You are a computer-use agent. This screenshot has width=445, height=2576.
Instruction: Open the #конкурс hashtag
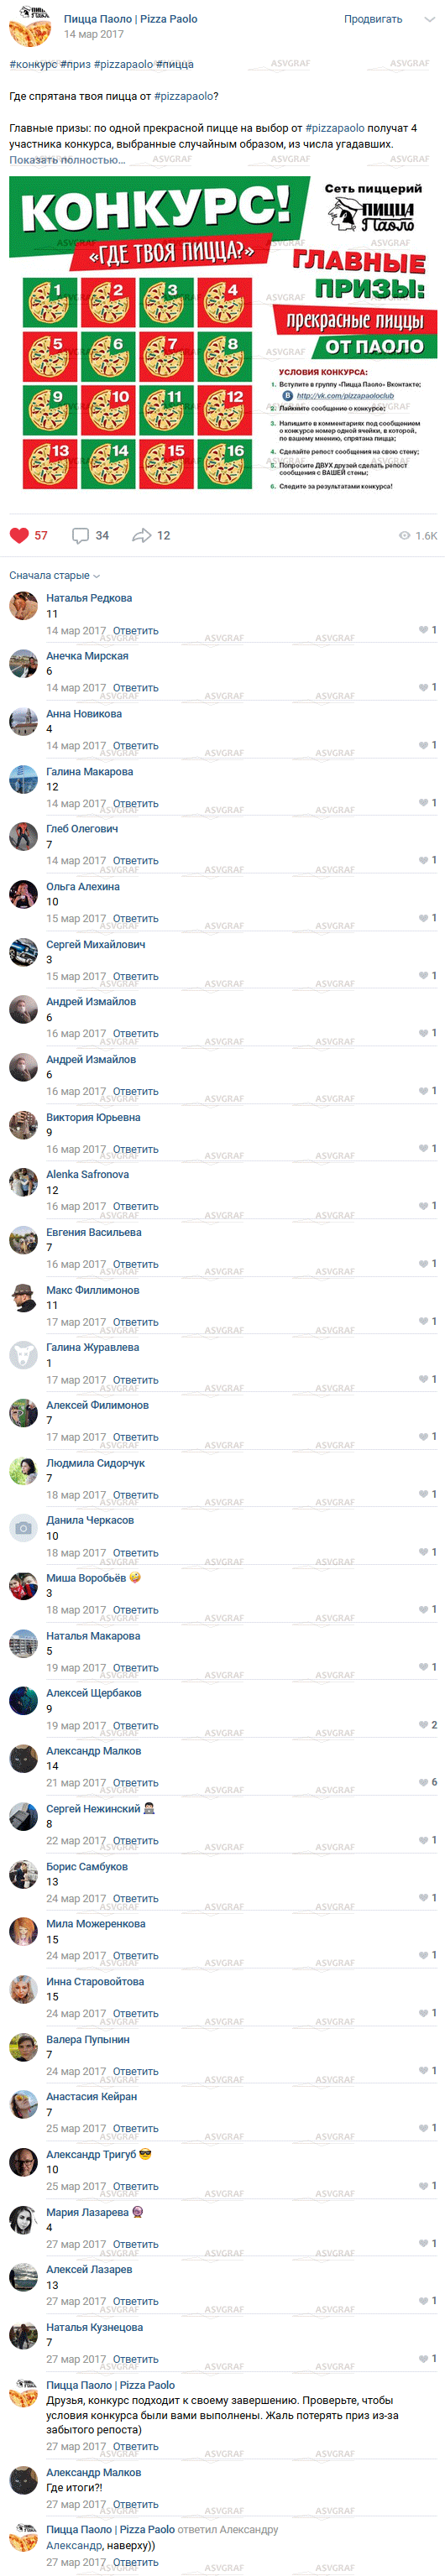(x=33, y=64)
